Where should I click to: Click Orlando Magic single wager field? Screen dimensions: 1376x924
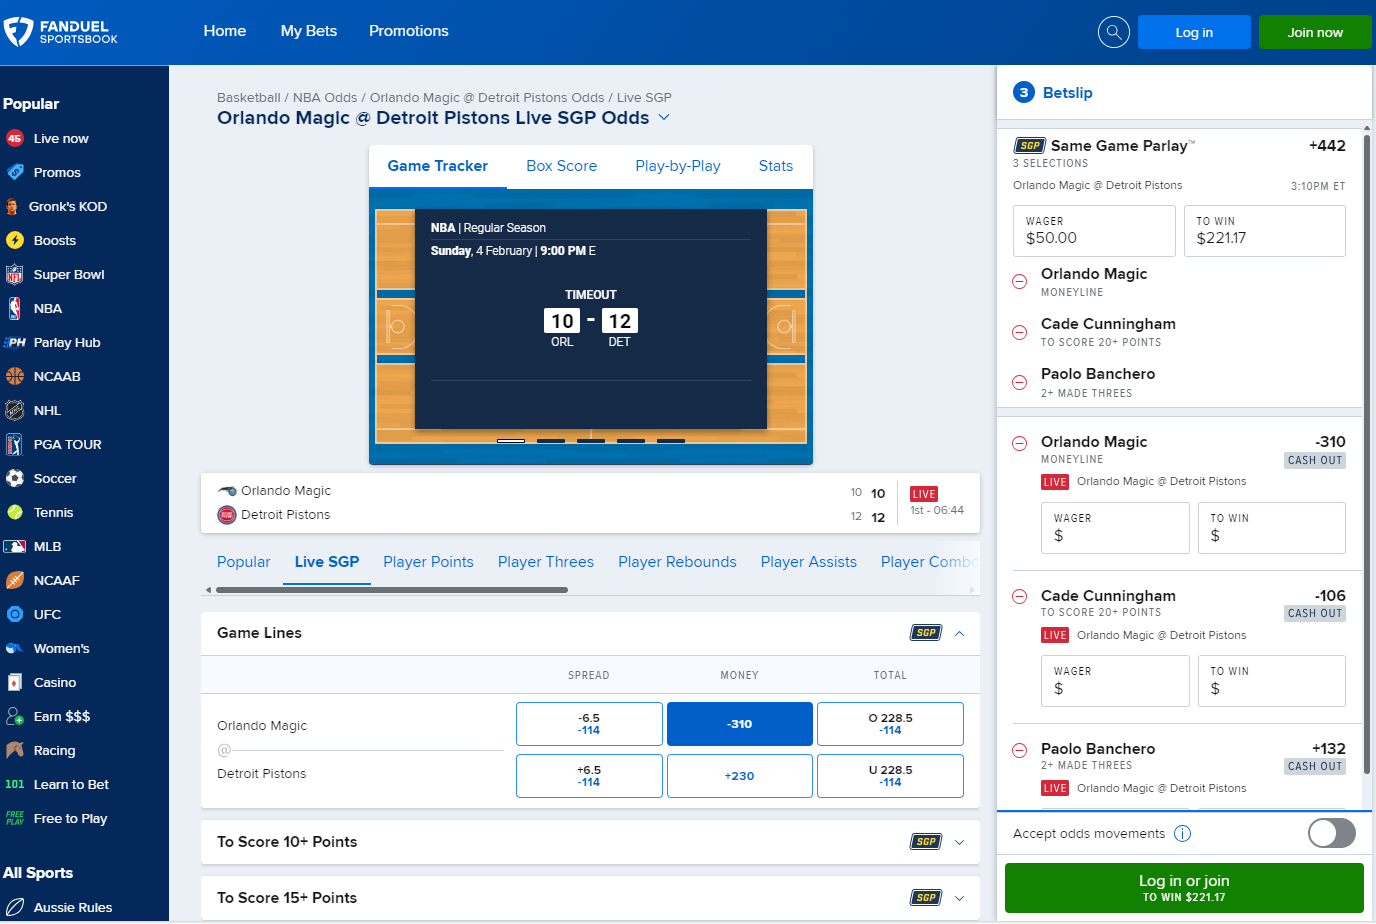[x=1115, y=528]
